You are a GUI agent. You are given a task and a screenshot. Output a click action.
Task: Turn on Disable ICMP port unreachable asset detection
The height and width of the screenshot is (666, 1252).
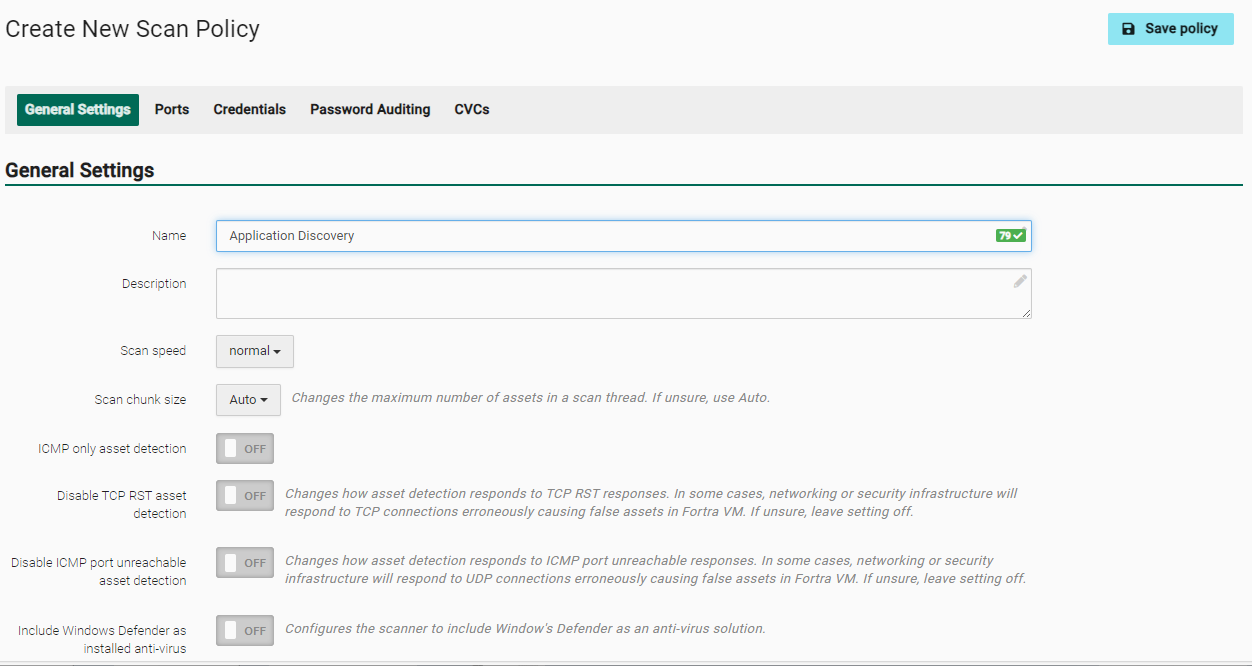pyautogui.click(x=245, y=563)
